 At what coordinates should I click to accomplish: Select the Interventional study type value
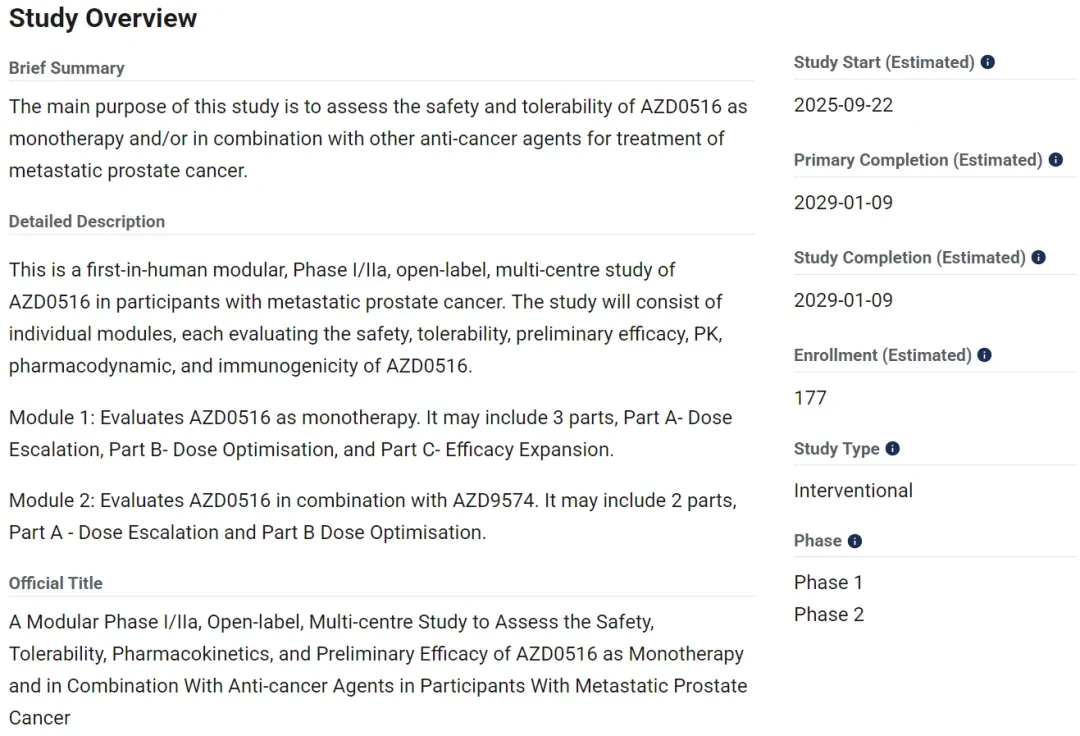(853, 490)
